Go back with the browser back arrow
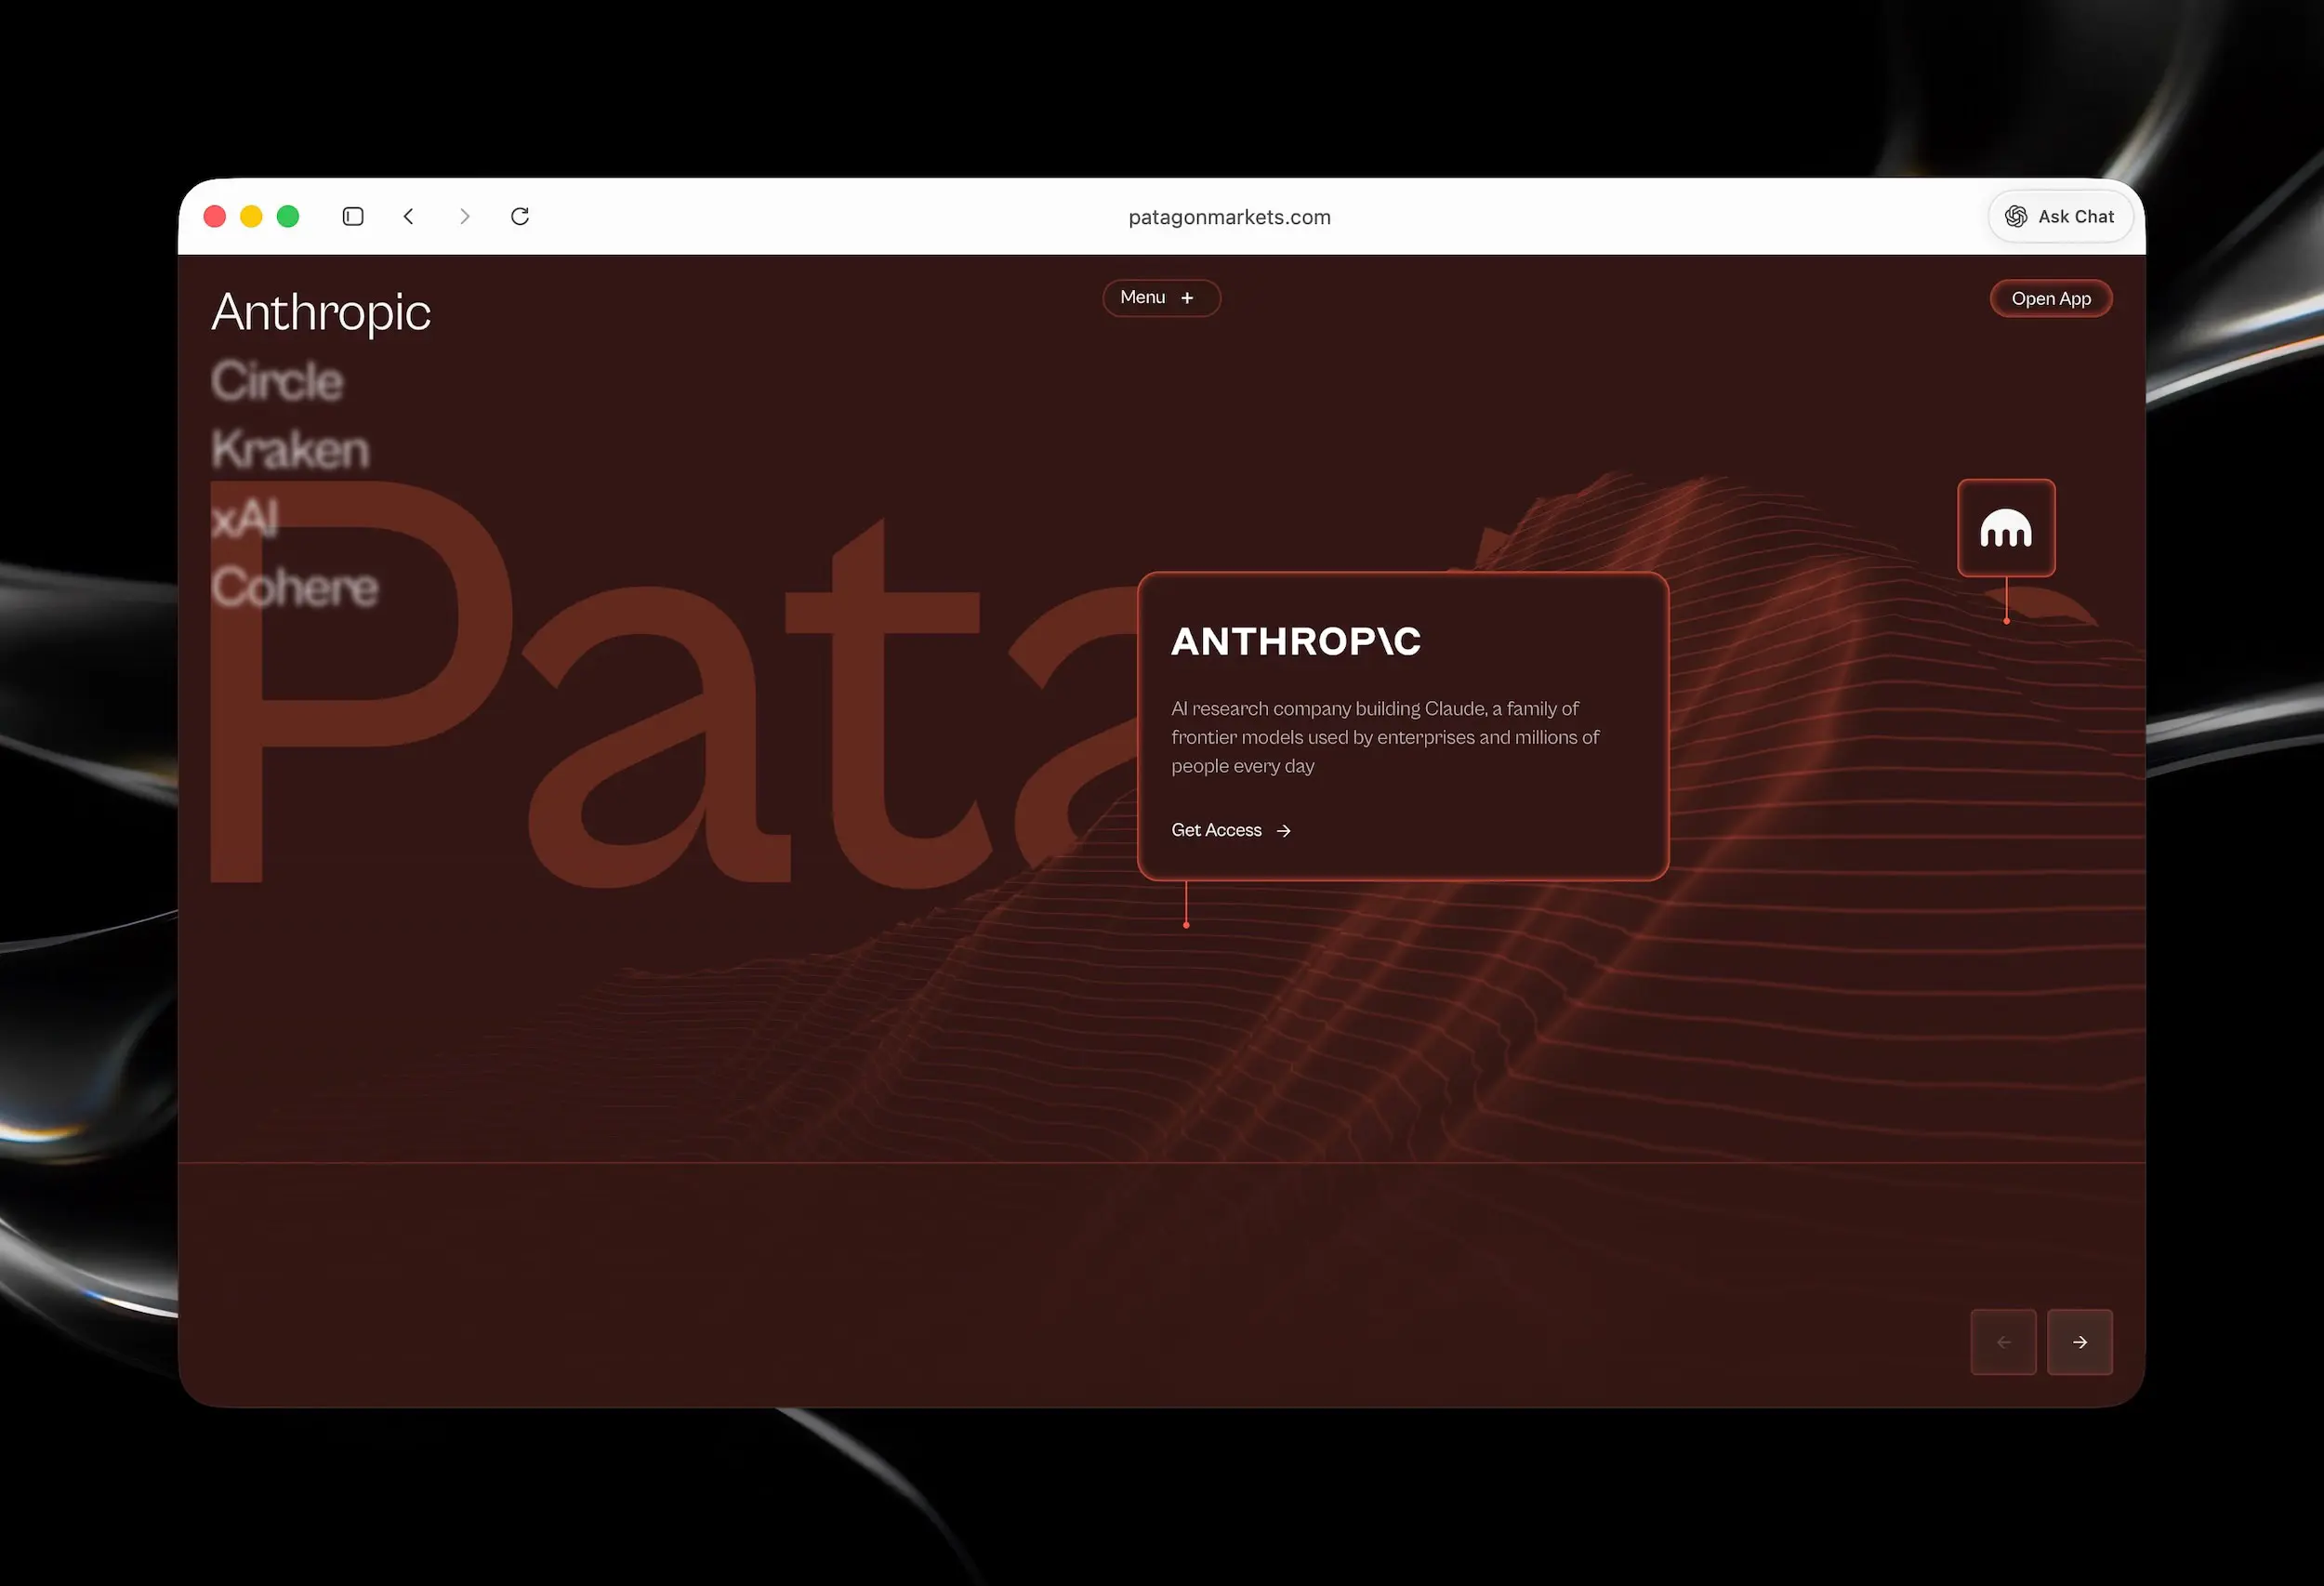The height and width of the screenshot is (1586, 2324). click(408, 216)
